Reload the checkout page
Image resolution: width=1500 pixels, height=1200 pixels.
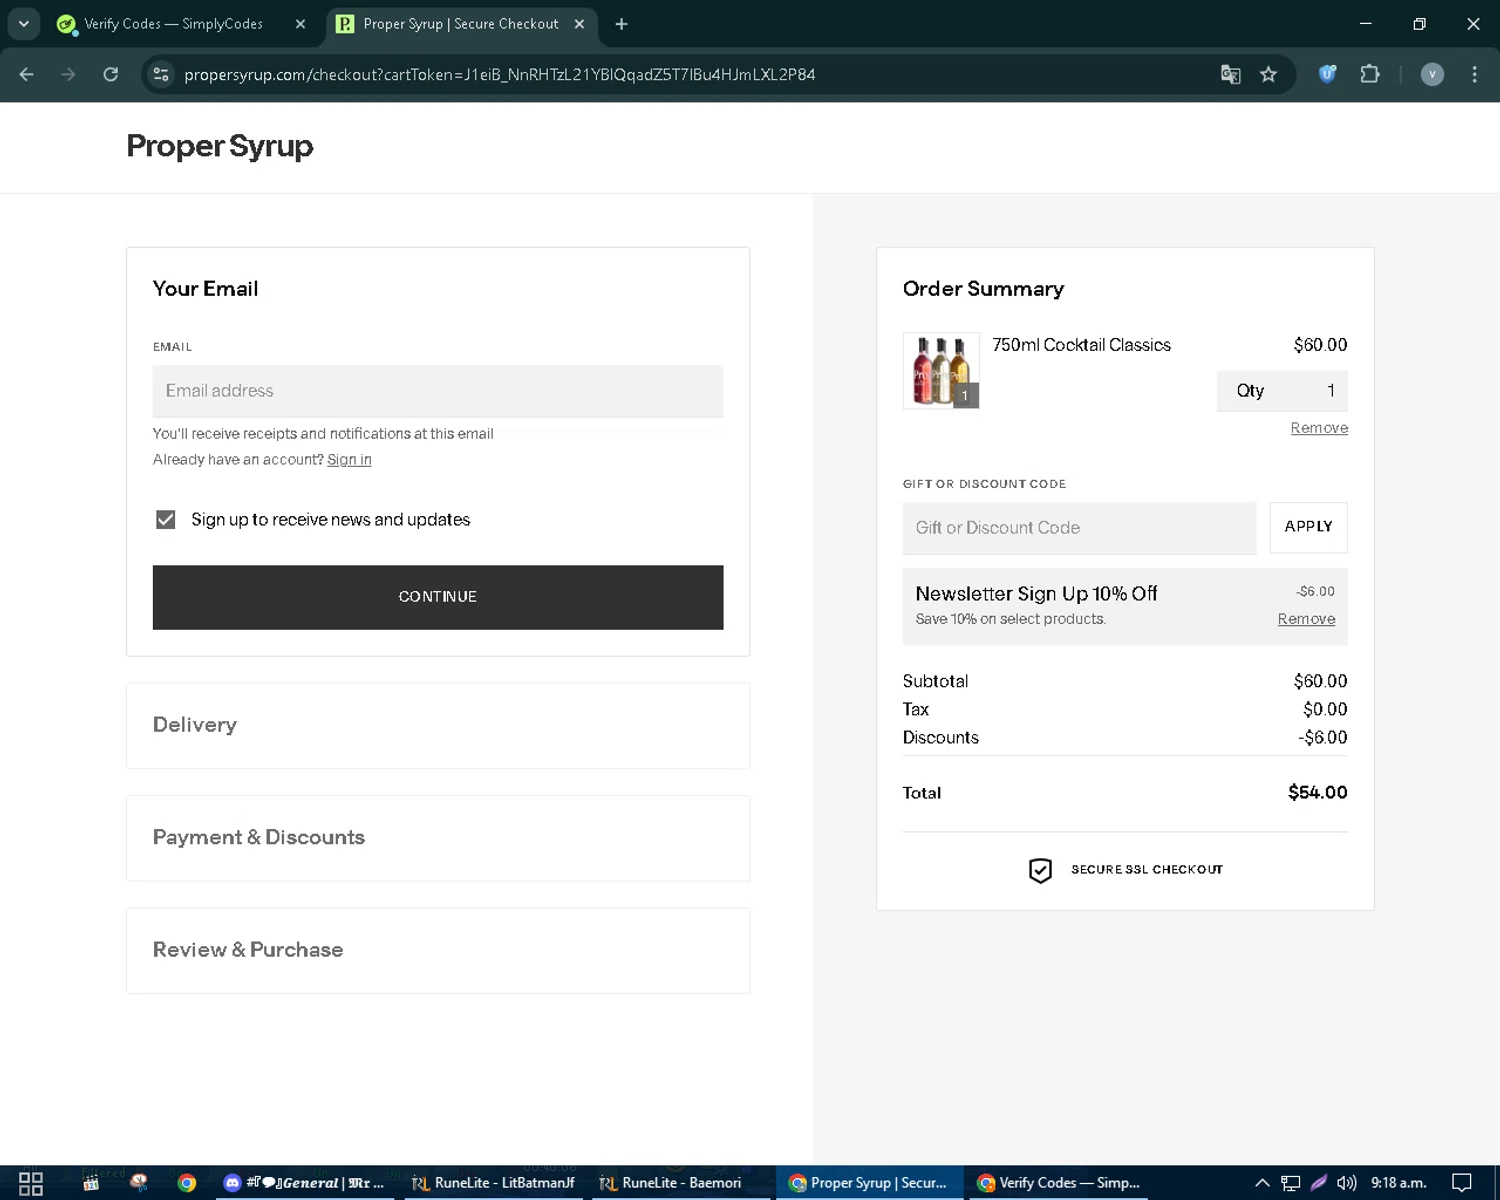click(111, 74)
